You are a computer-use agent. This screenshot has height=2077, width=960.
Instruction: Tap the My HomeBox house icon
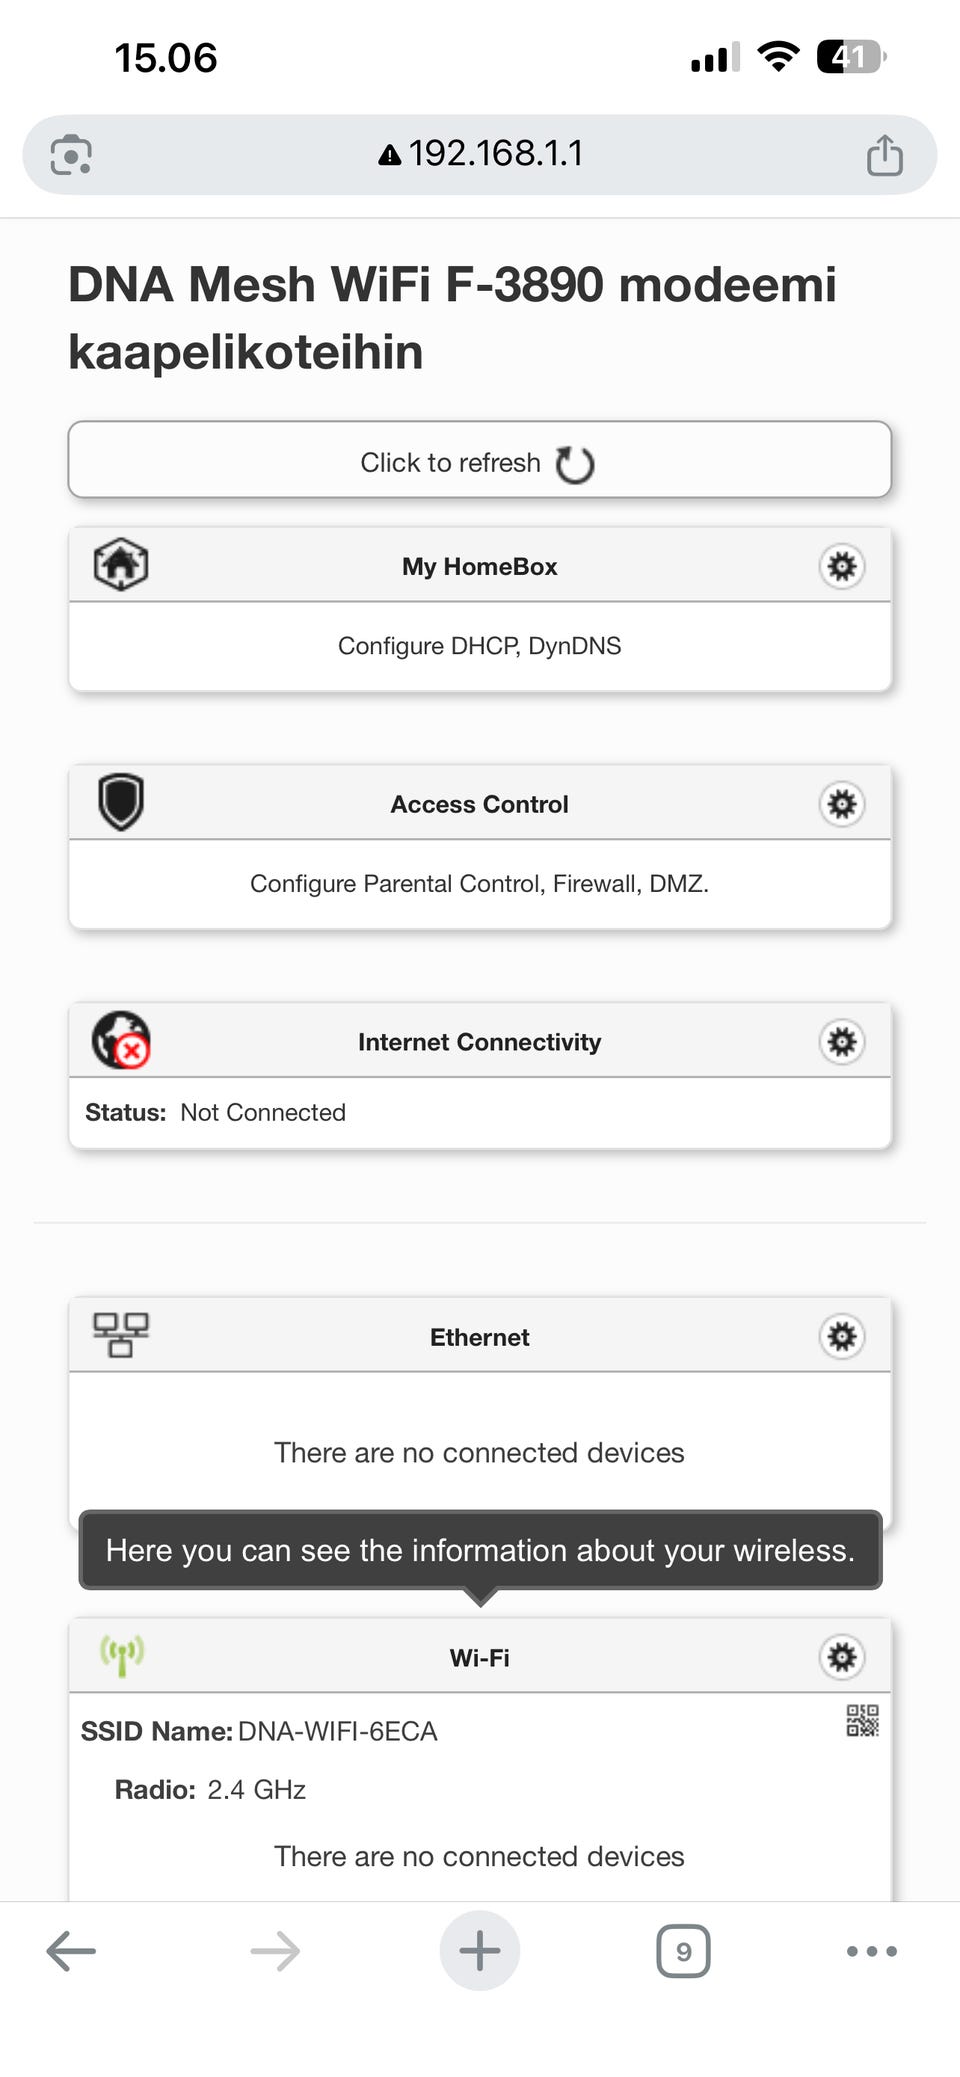click(x=121, y=564)
